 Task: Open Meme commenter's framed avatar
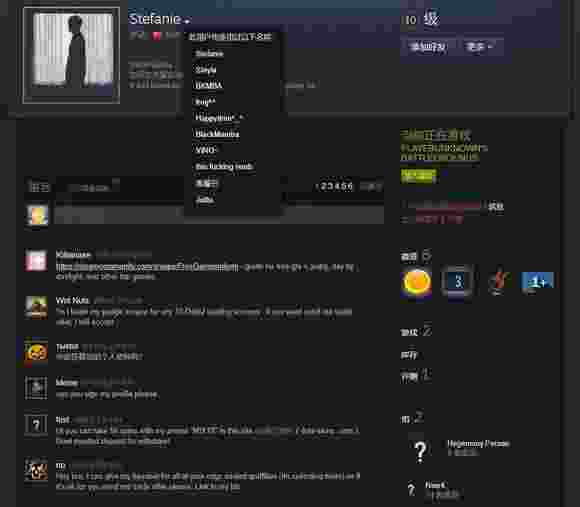point(36,388)
